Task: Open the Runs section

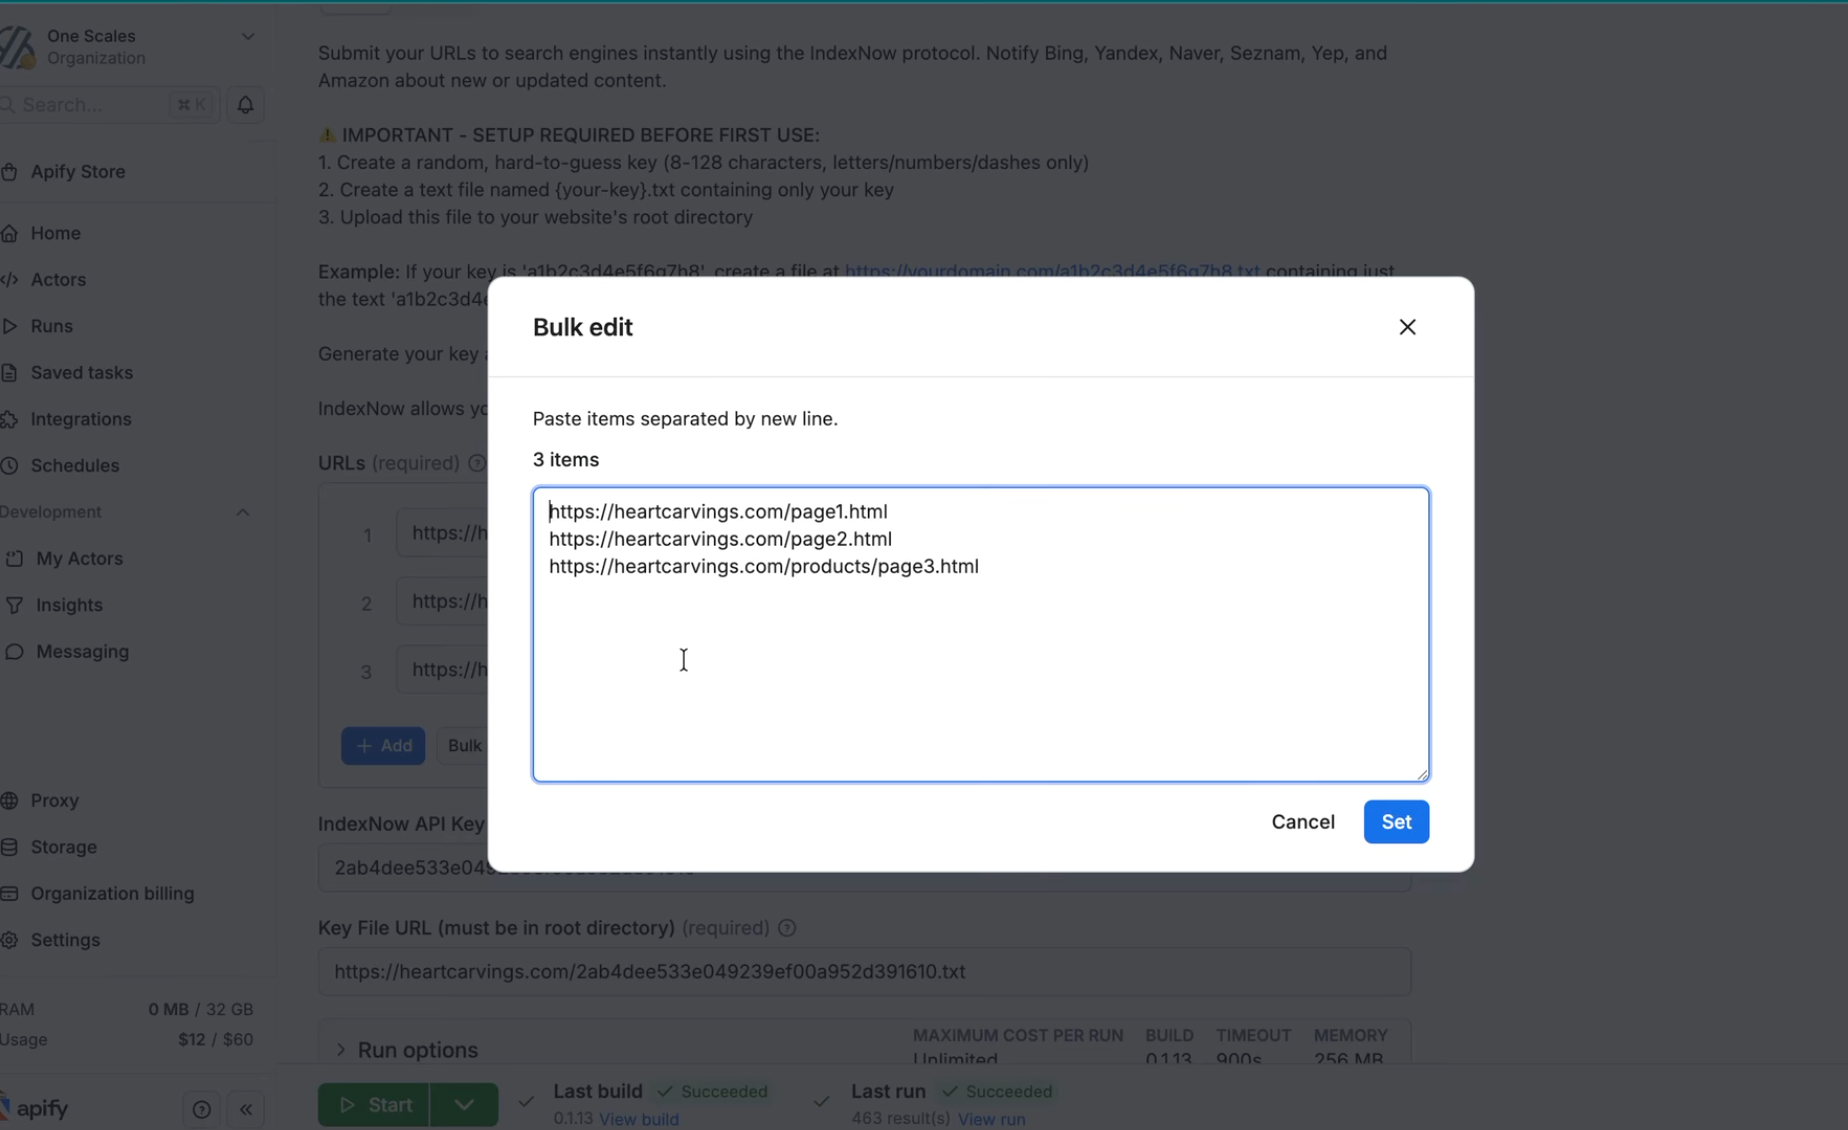Action: click(x=51, y=325)
